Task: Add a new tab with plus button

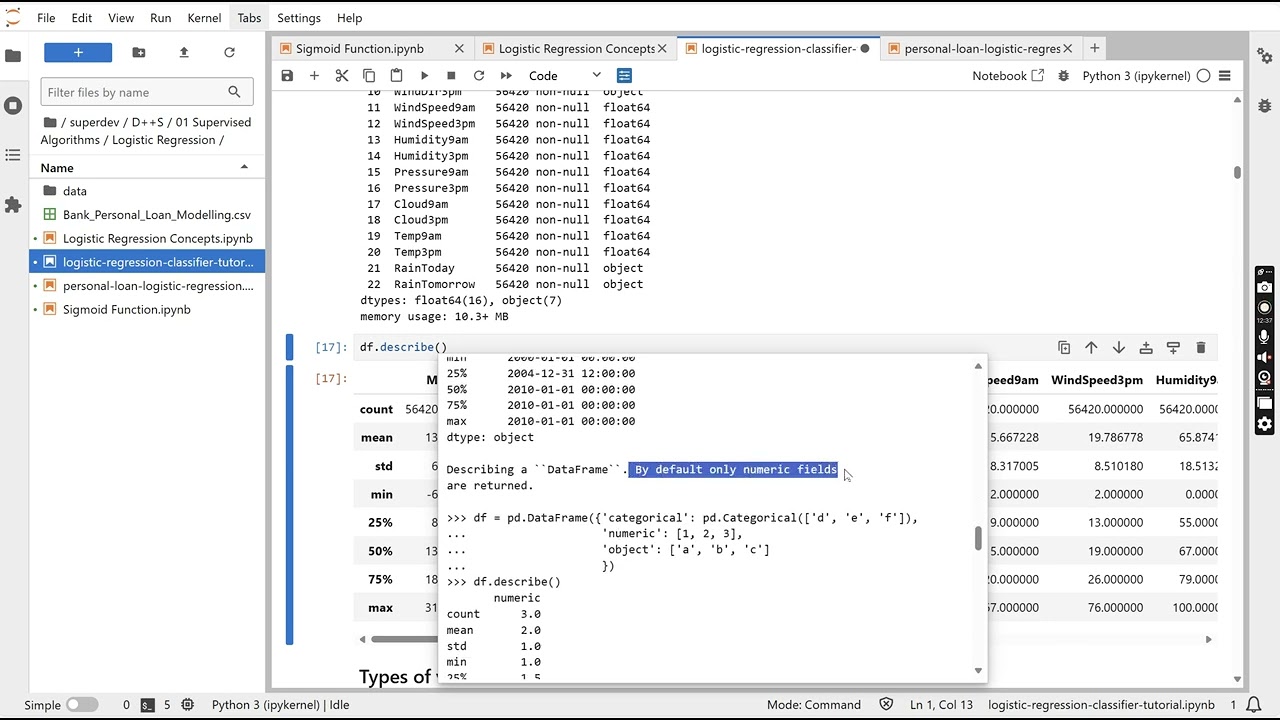Action: tap(1094, 48)
